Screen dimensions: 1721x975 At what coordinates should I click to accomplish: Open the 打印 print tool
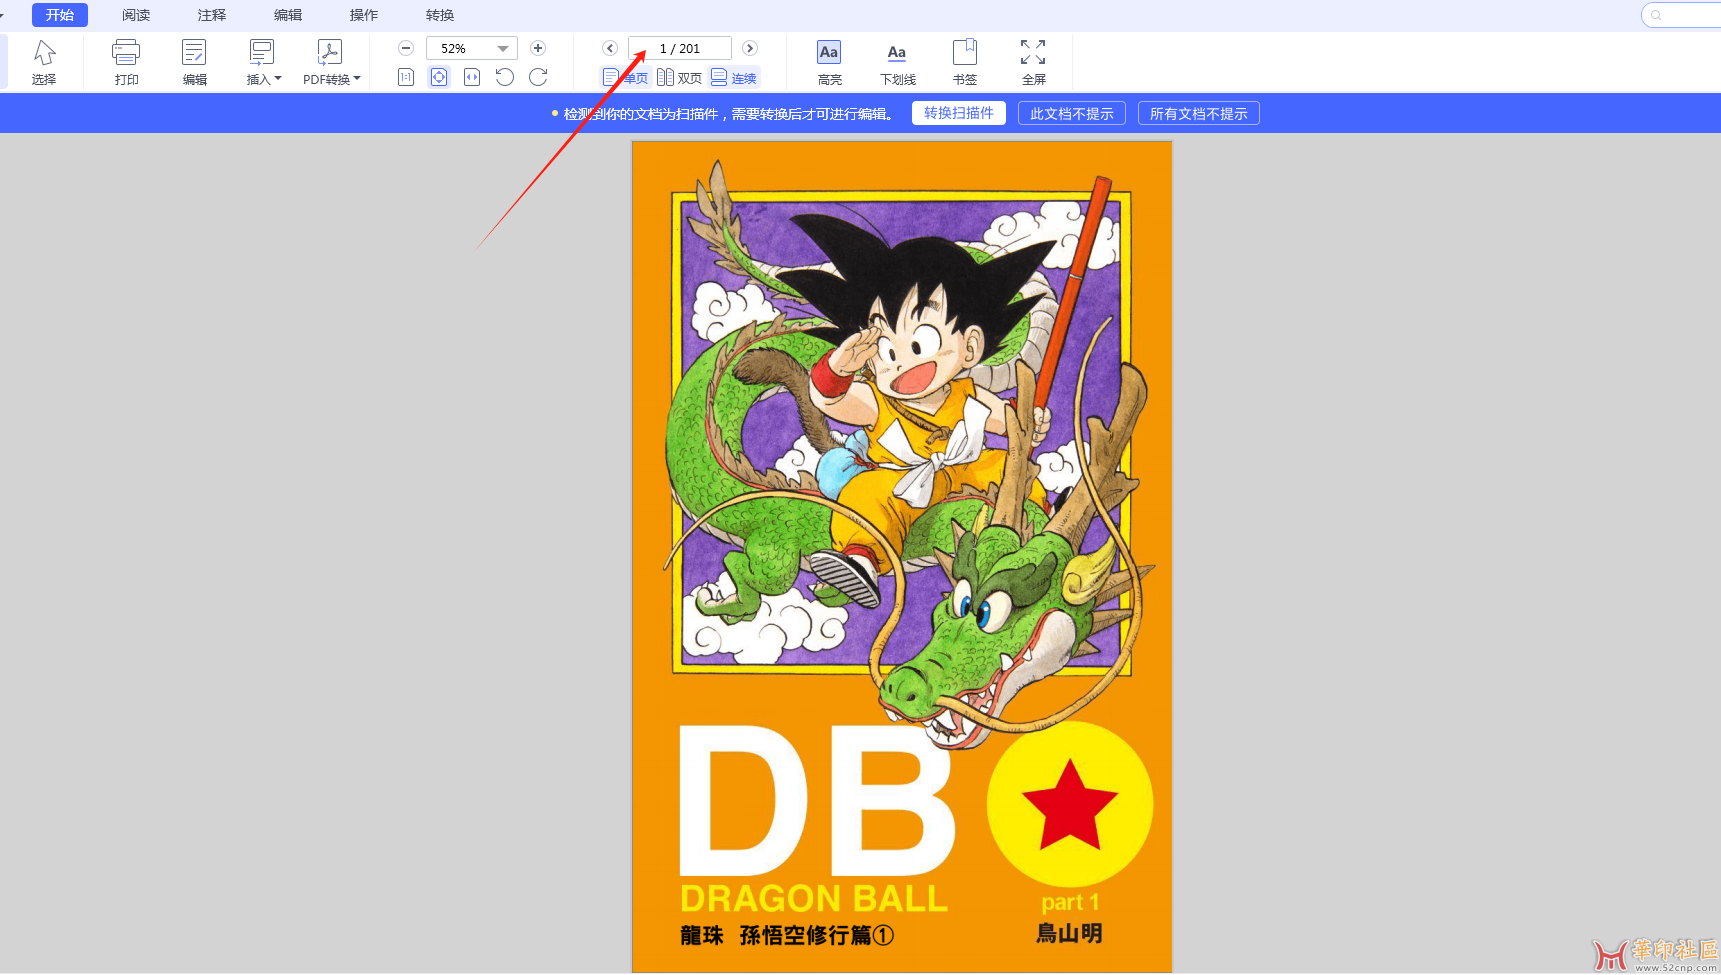point(126,62)
